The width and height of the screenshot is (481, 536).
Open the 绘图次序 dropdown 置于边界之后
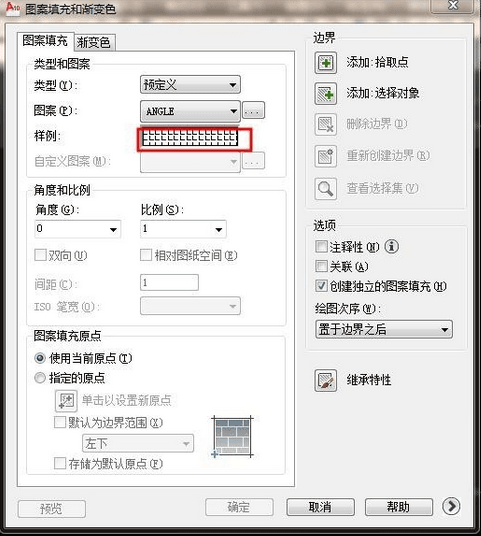tap(384, 330)
